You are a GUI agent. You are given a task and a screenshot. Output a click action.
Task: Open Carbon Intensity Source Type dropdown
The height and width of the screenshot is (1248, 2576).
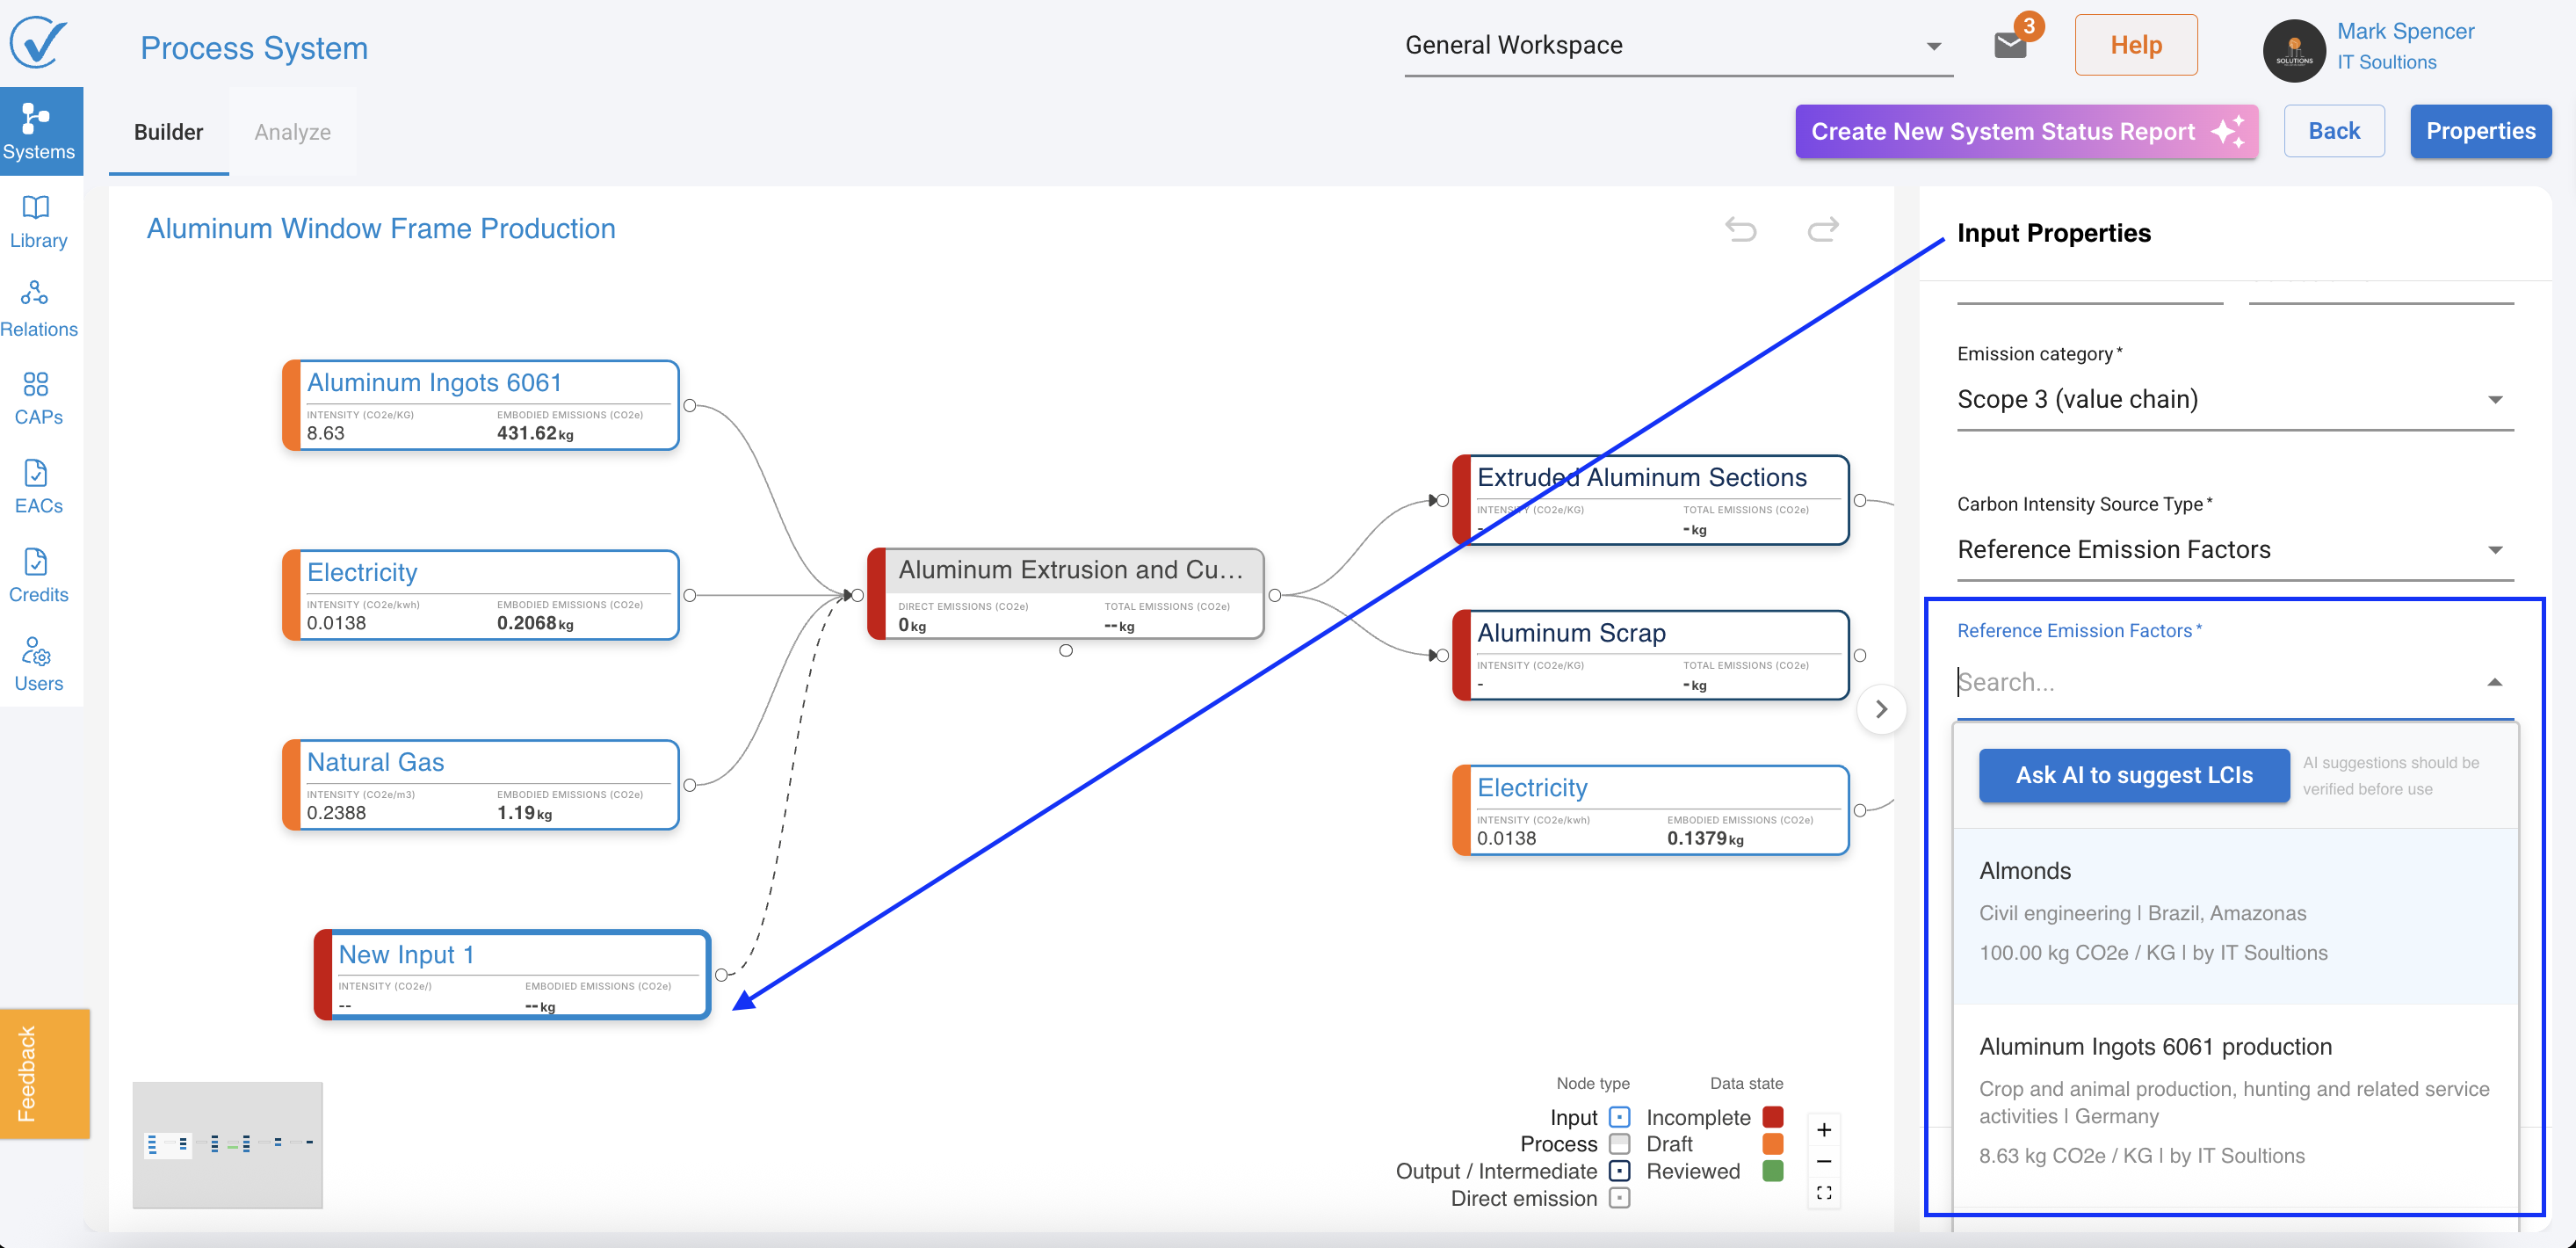(2234, 550)
